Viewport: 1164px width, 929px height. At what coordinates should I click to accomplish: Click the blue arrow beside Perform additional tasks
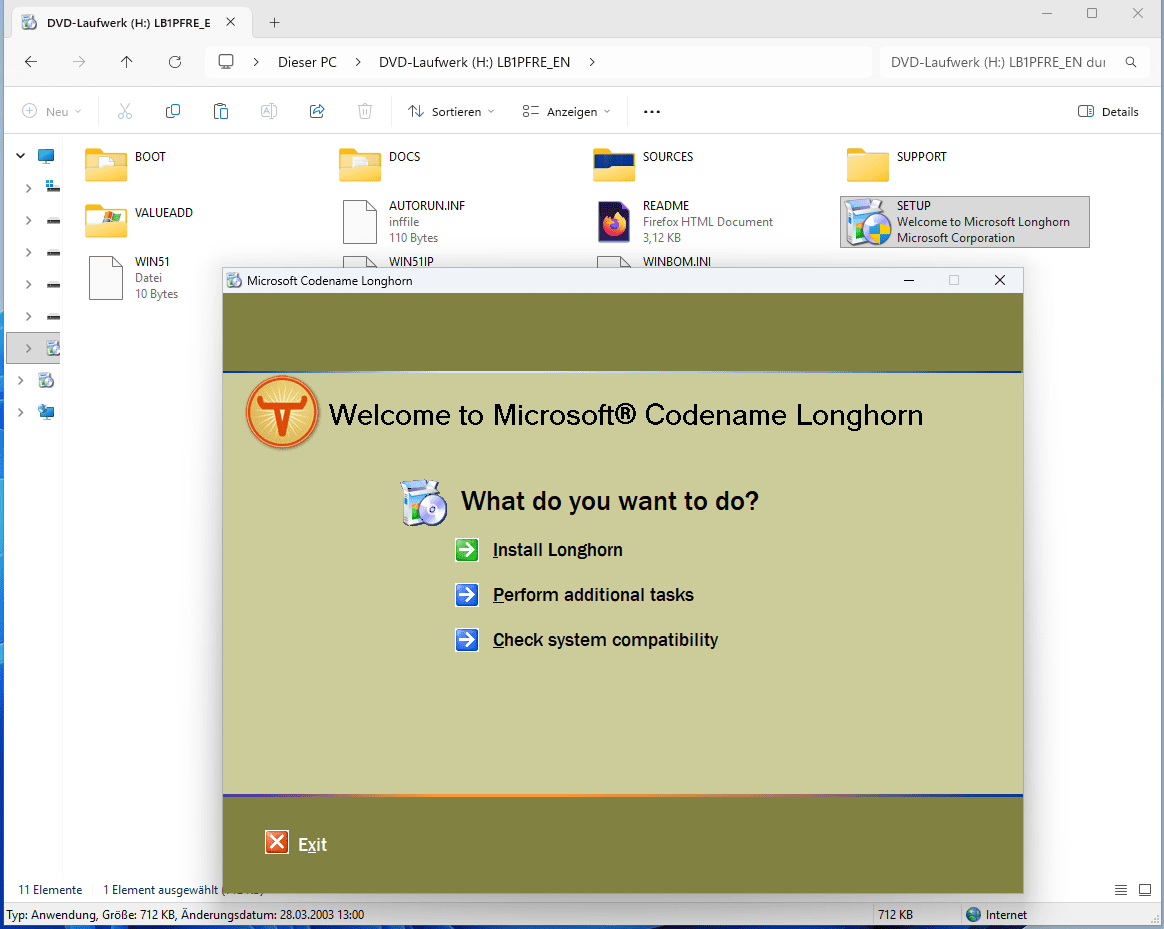coord(467,595)
